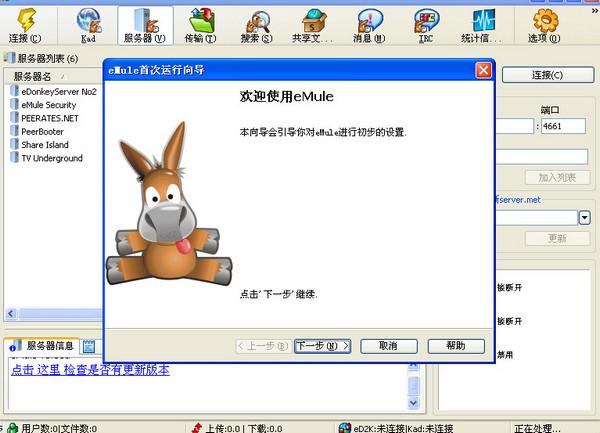The height and width of the screenshot is (433, 600).
Task: Click the 连接(C) button in right panel
Action: pos(548,75)
